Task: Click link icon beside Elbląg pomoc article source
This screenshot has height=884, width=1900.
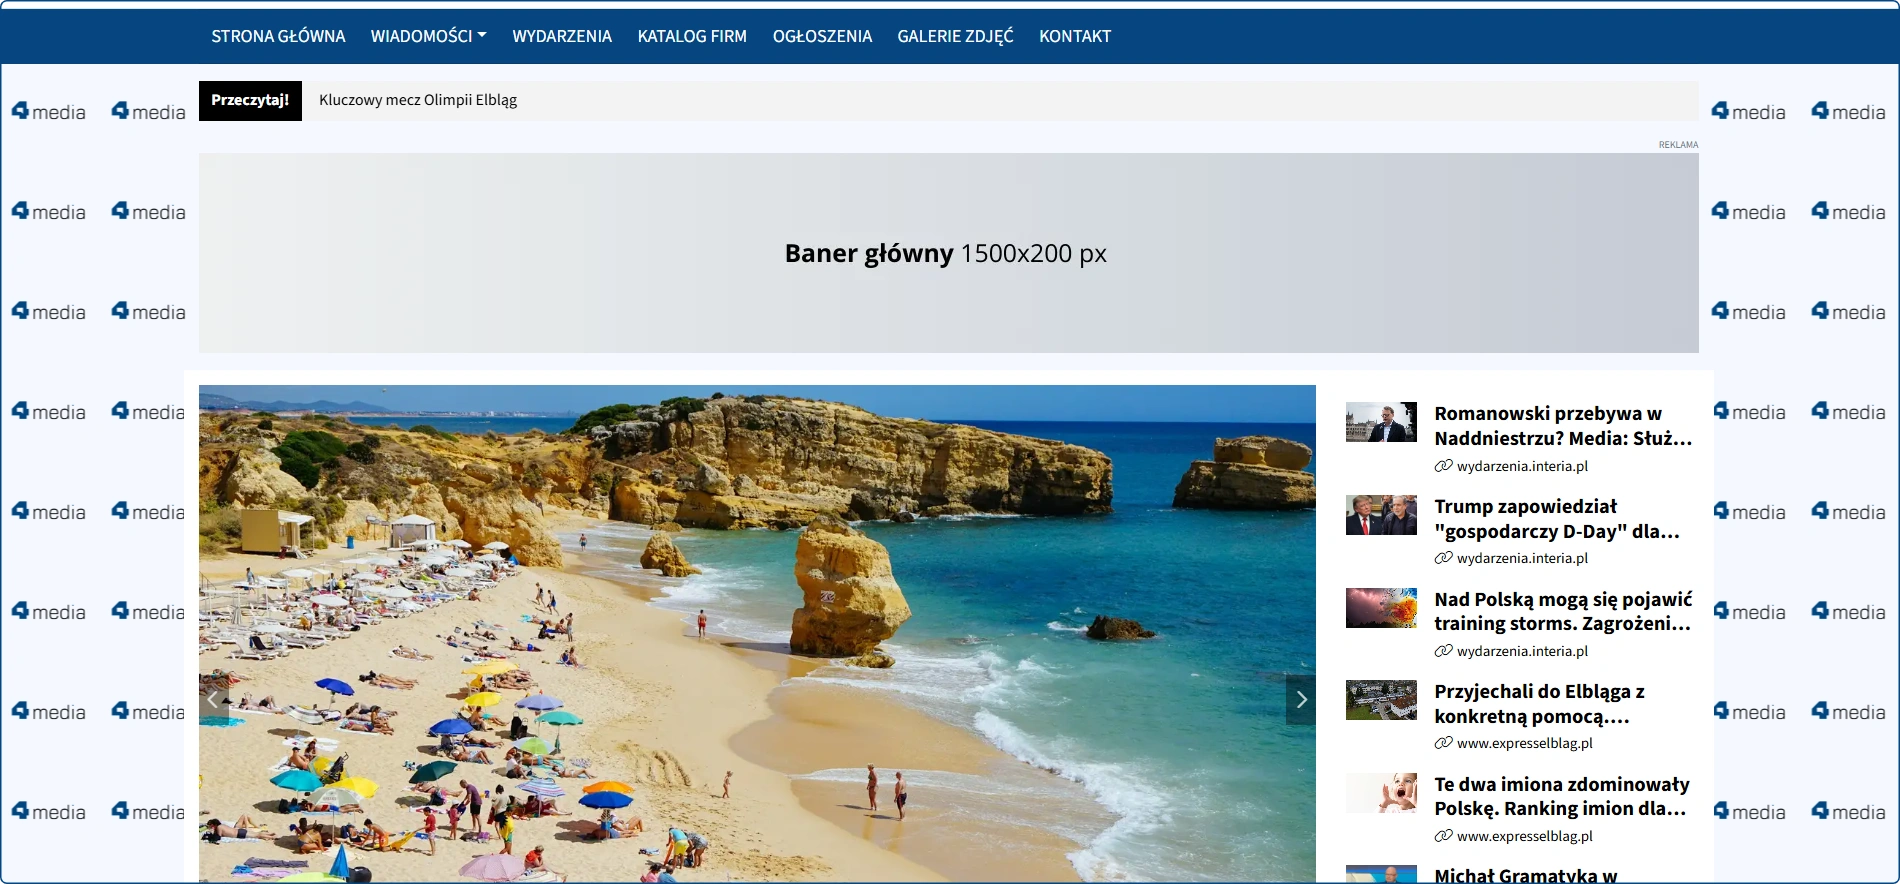Action: (1443, 743)
